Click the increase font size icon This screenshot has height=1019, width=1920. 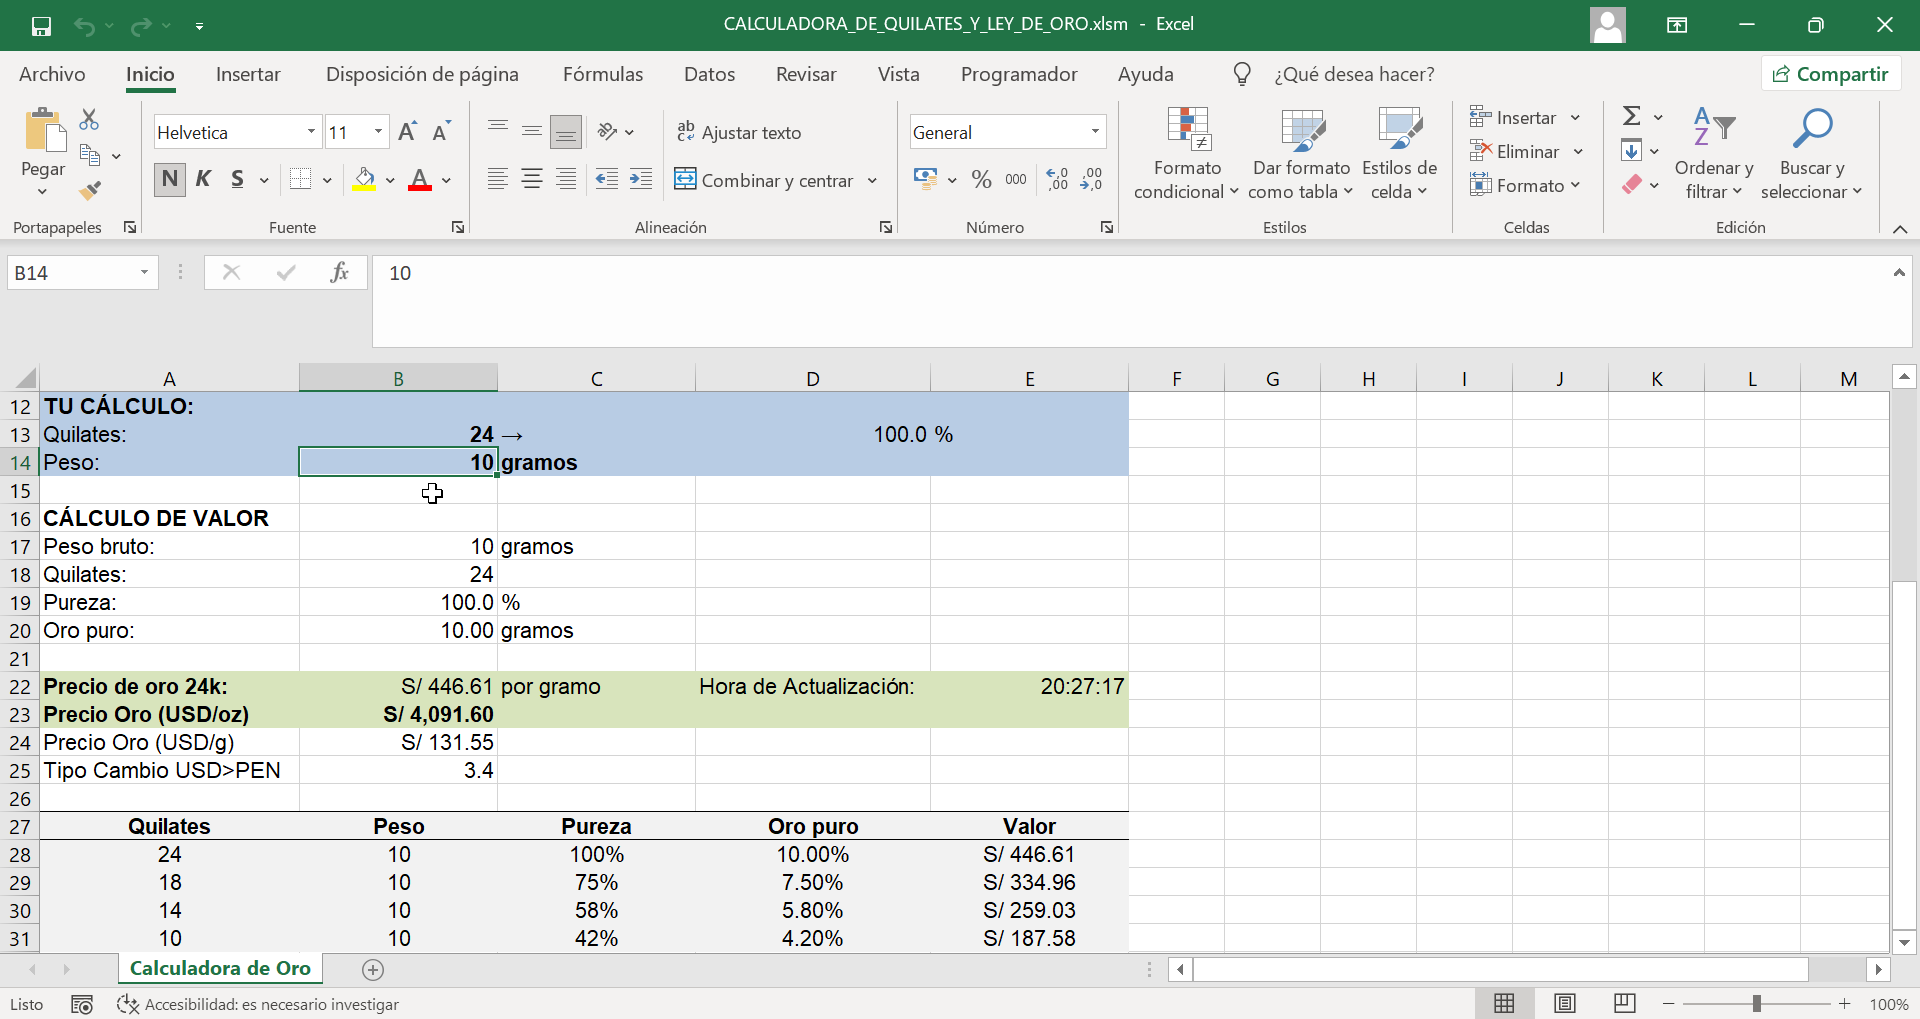406,130
